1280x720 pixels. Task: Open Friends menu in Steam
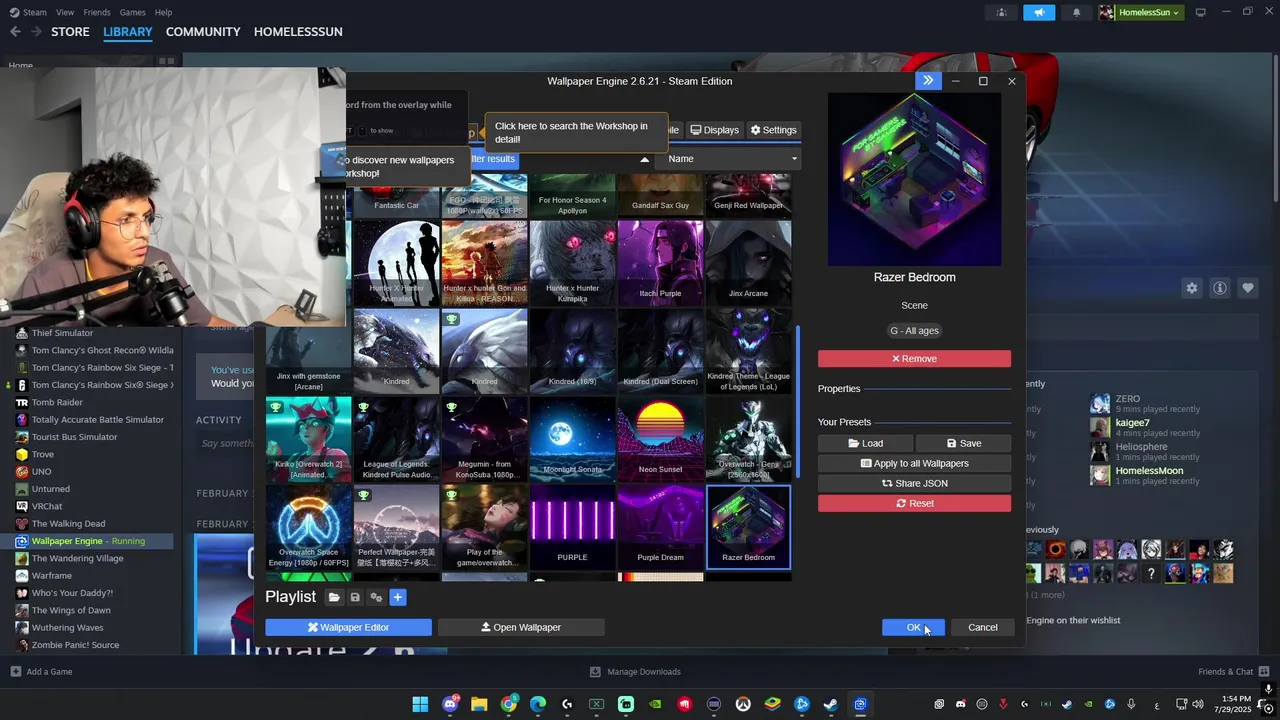click(x=97, y=12)
